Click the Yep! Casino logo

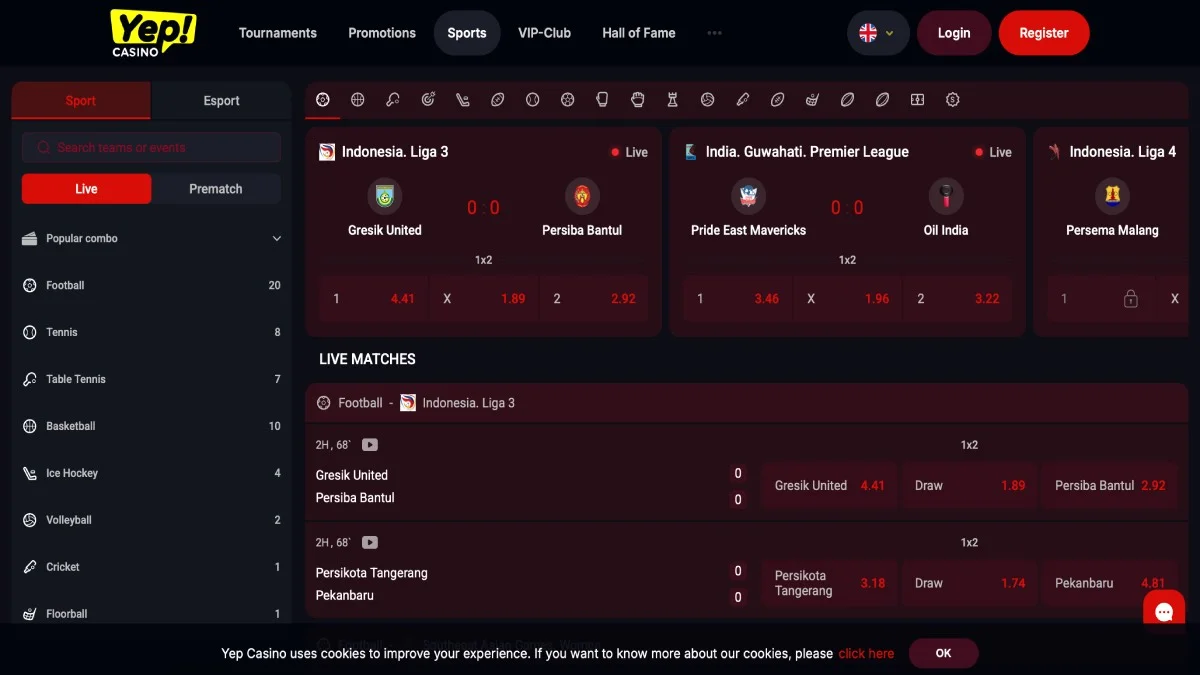pyautogui.click(x=153, y=33)
